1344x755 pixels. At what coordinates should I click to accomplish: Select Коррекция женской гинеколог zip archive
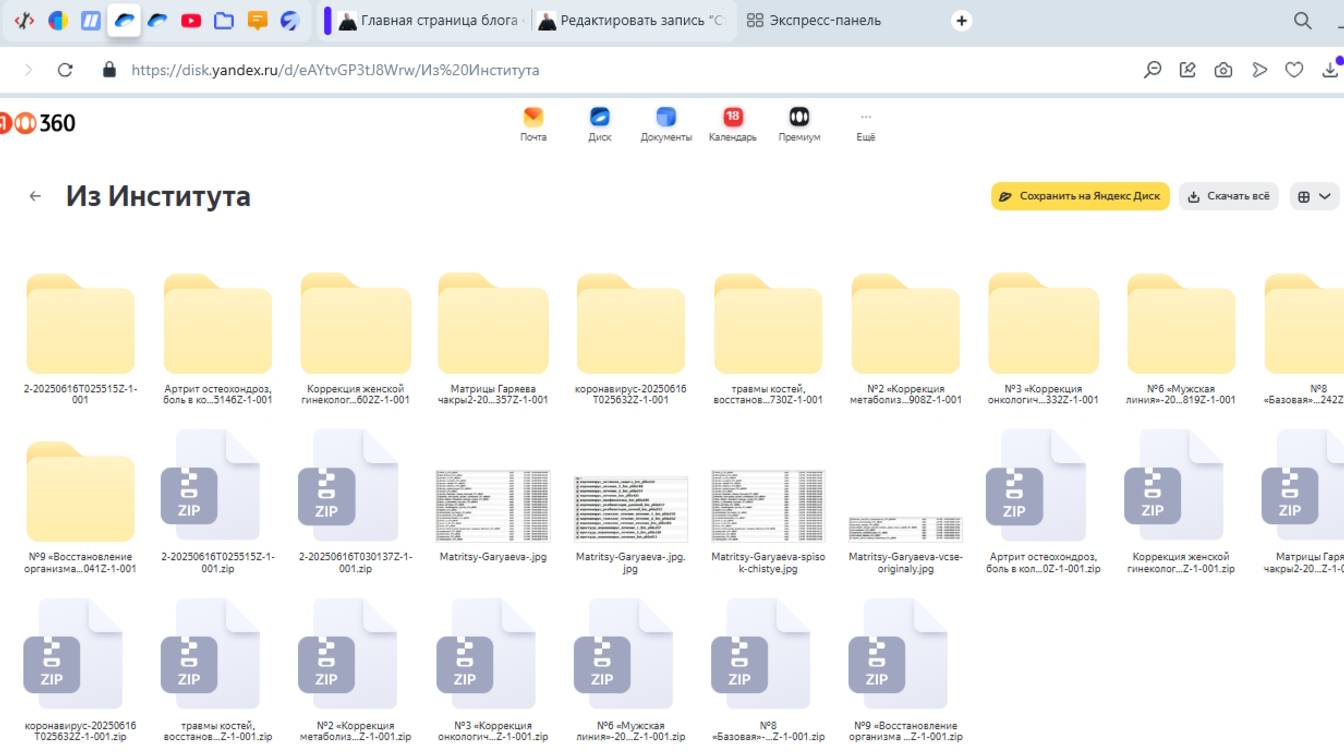[1181, 502]
